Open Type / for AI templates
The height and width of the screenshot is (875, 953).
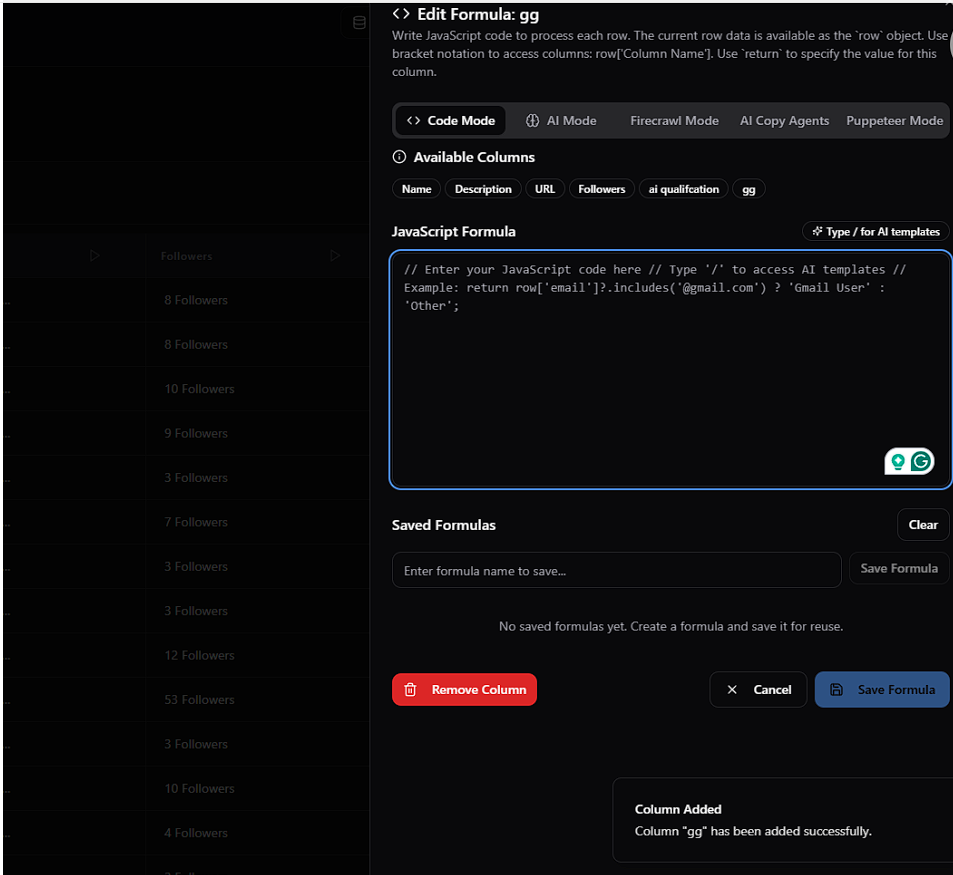pos(875,232)
